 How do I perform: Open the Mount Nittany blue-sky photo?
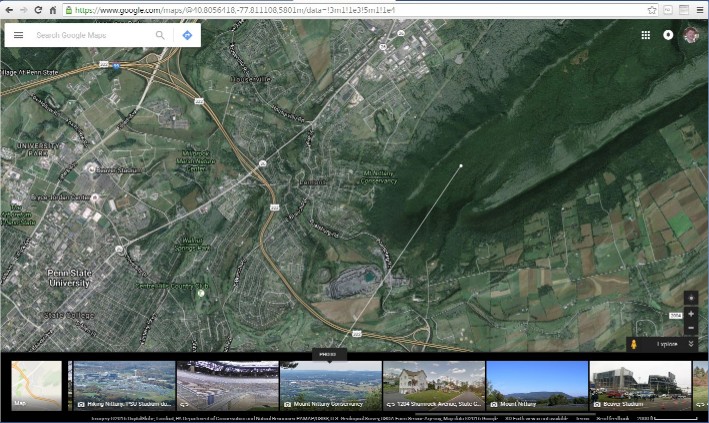click(x=537, y=385)
